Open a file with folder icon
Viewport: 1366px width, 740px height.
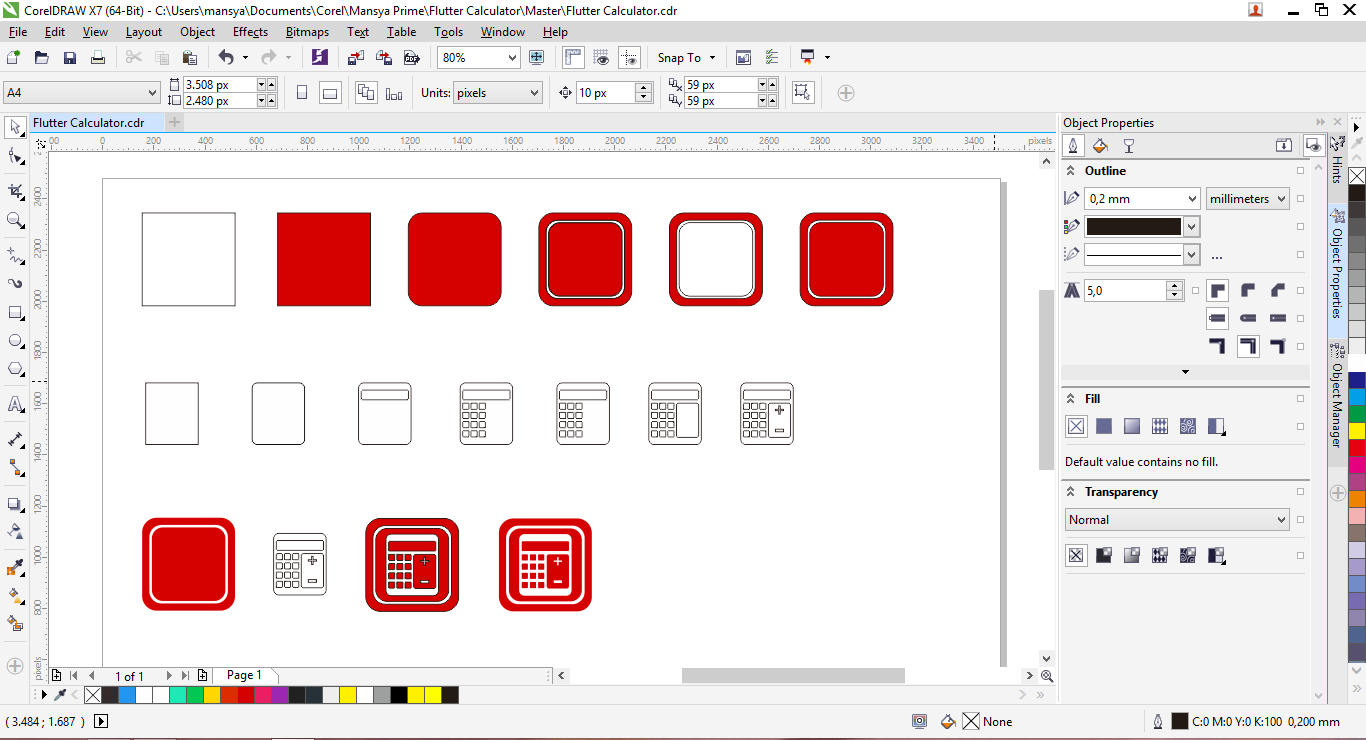pyautogui.click(x=42, y=58)
